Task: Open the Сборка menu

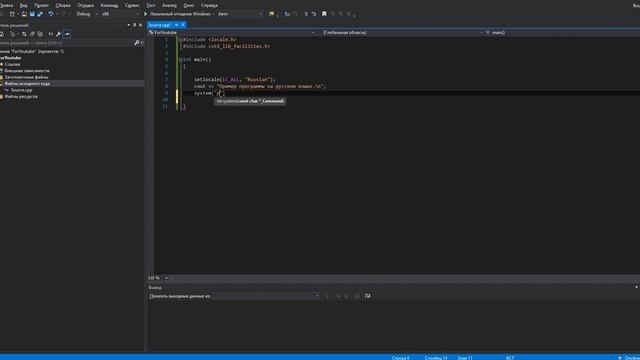Action: pos(63,5)
